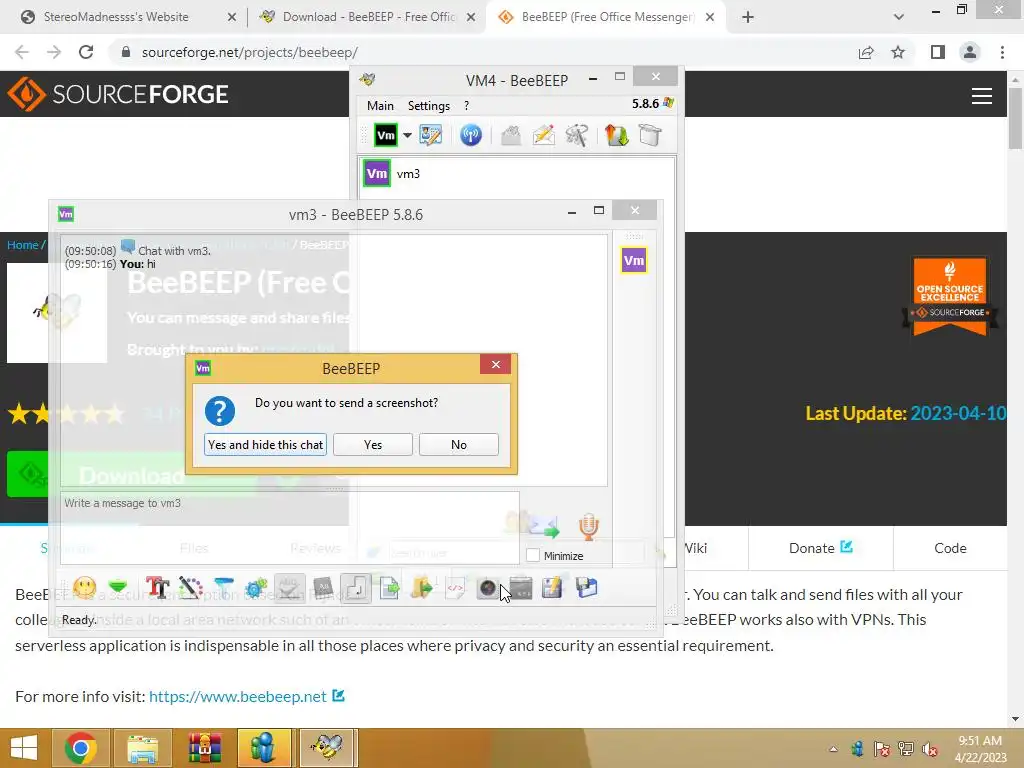Click the vm3 avatar in chat side panel

(633, 261)
